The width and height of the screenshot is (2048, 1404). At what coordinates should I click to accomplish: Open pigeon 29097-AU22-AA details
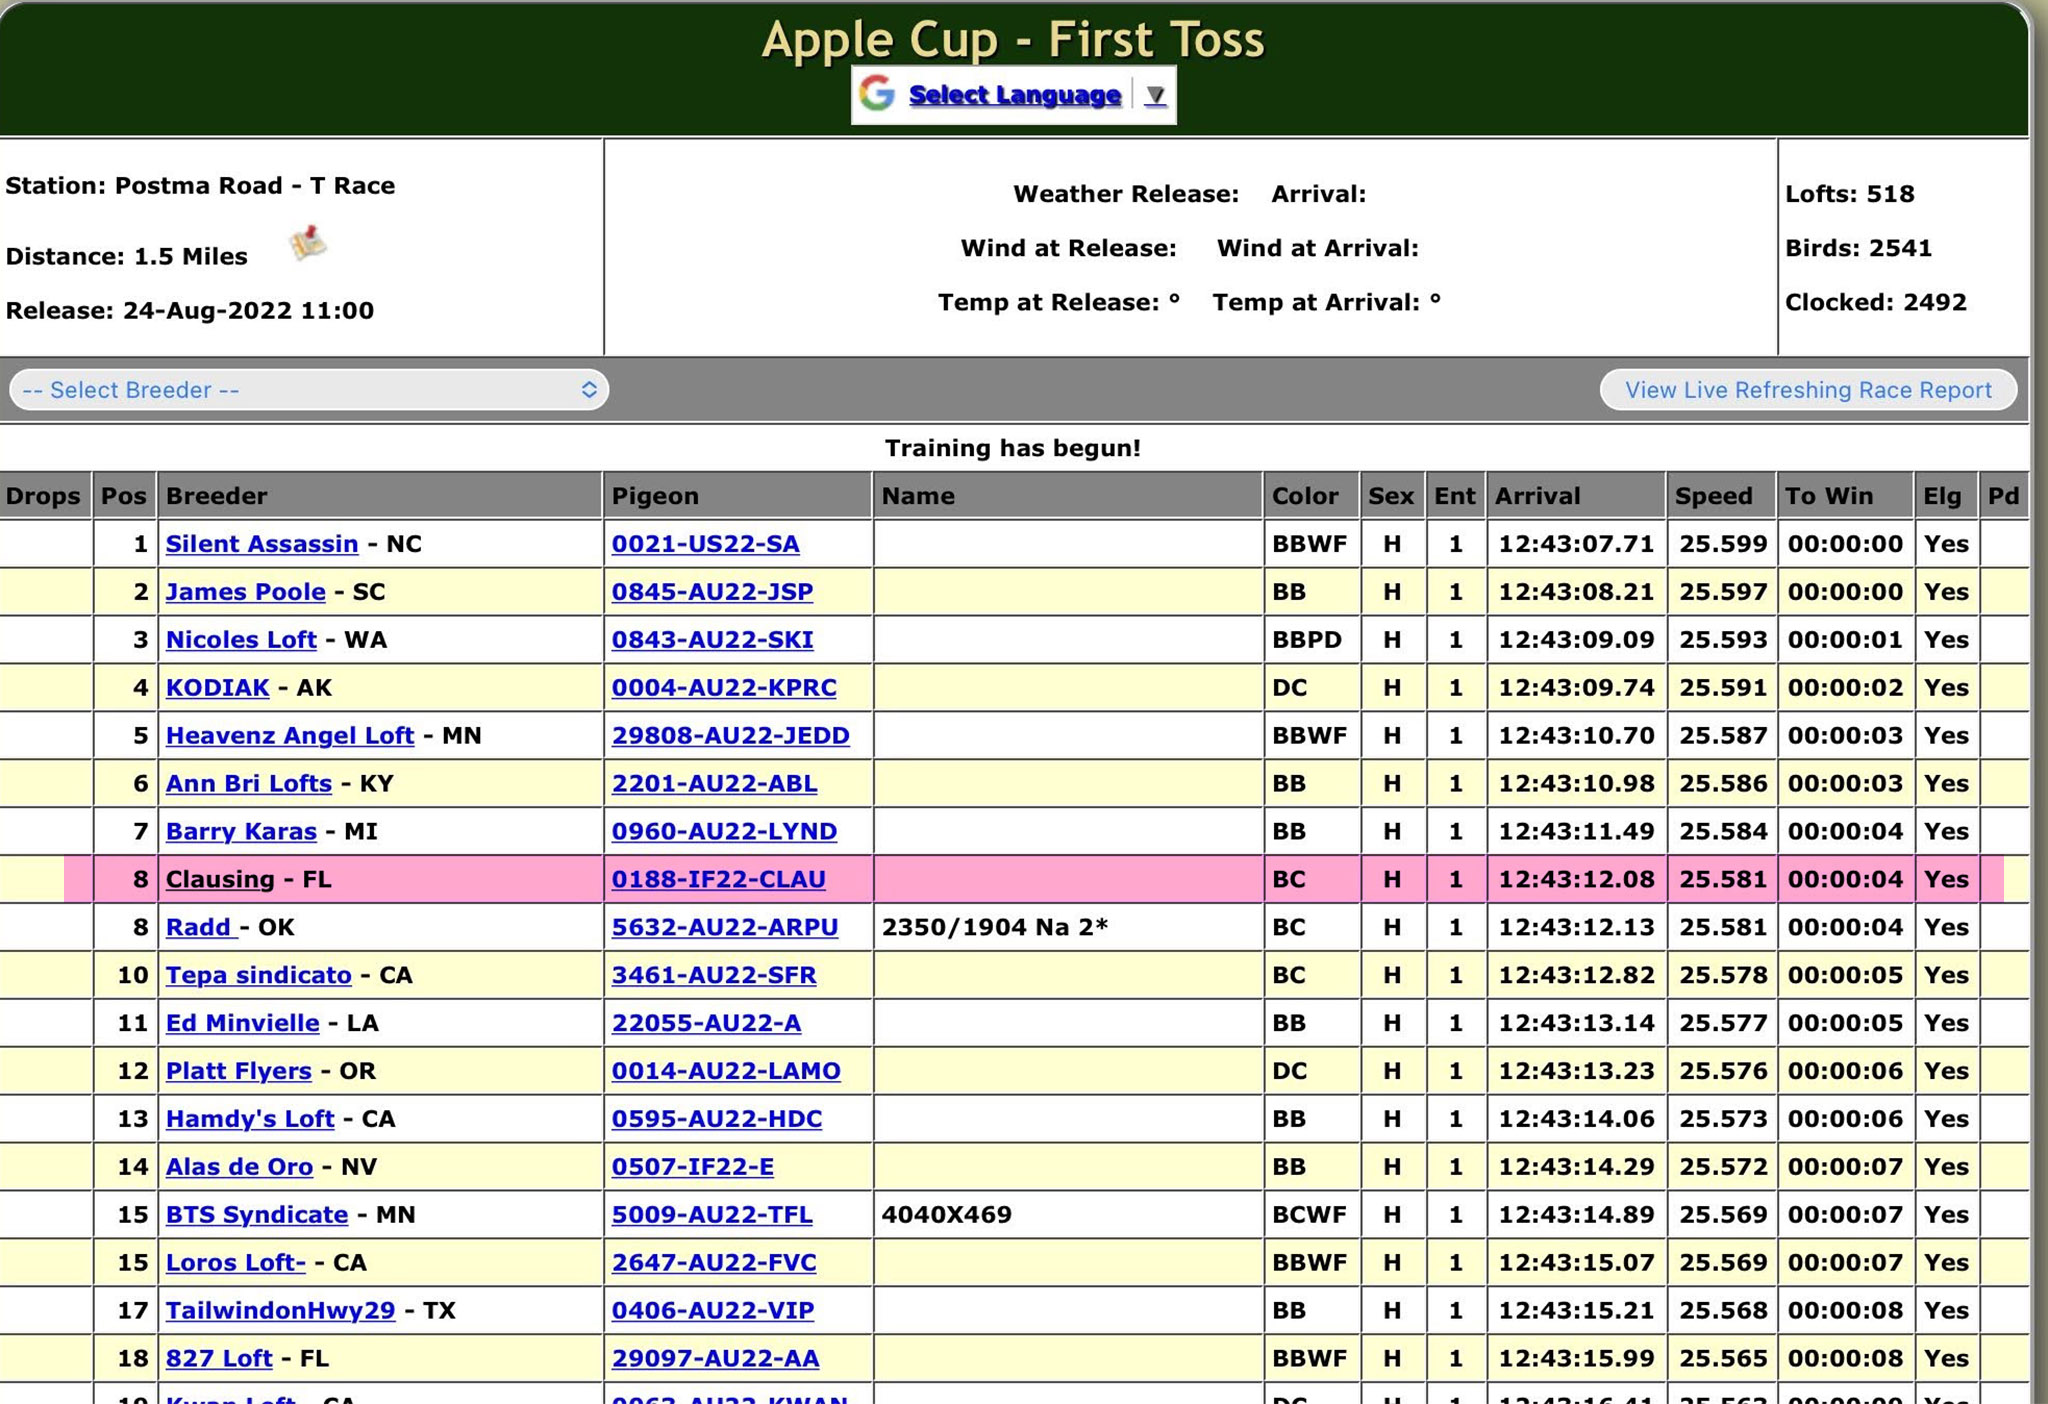click(716, 1360)
